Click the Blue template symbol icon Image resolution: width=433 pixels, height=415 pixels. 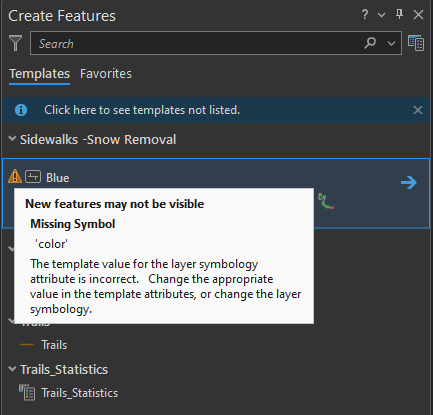pyautogui.click(x=33, y=176)
